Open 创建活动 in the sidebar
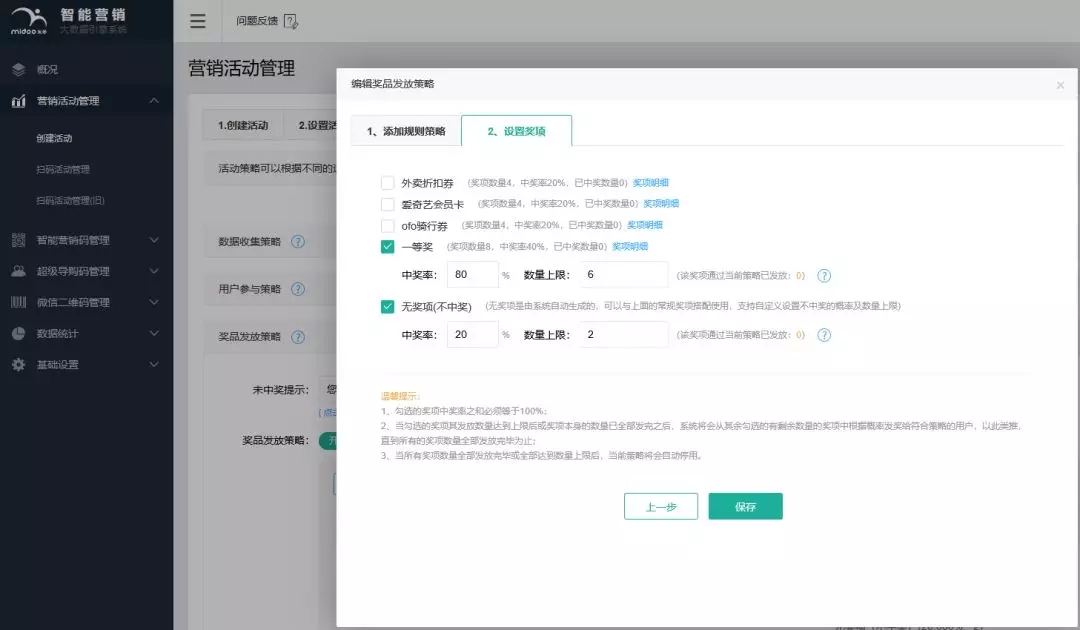This screenshot has width=1080, height=630. point(54,138)
